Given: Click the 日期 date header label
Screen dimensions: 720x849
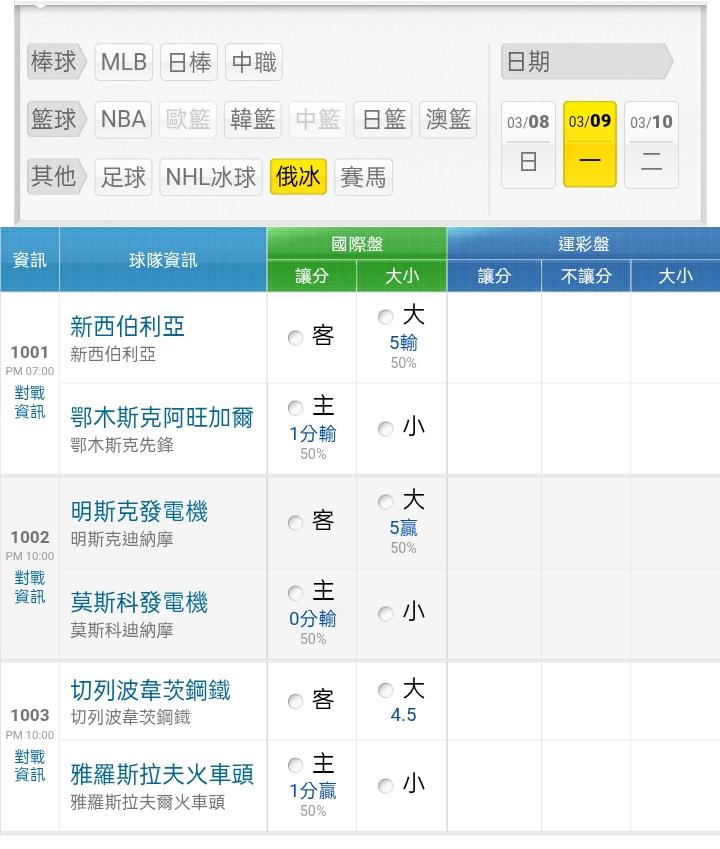Looking at the screenshot, I should [x=528, y=62].
